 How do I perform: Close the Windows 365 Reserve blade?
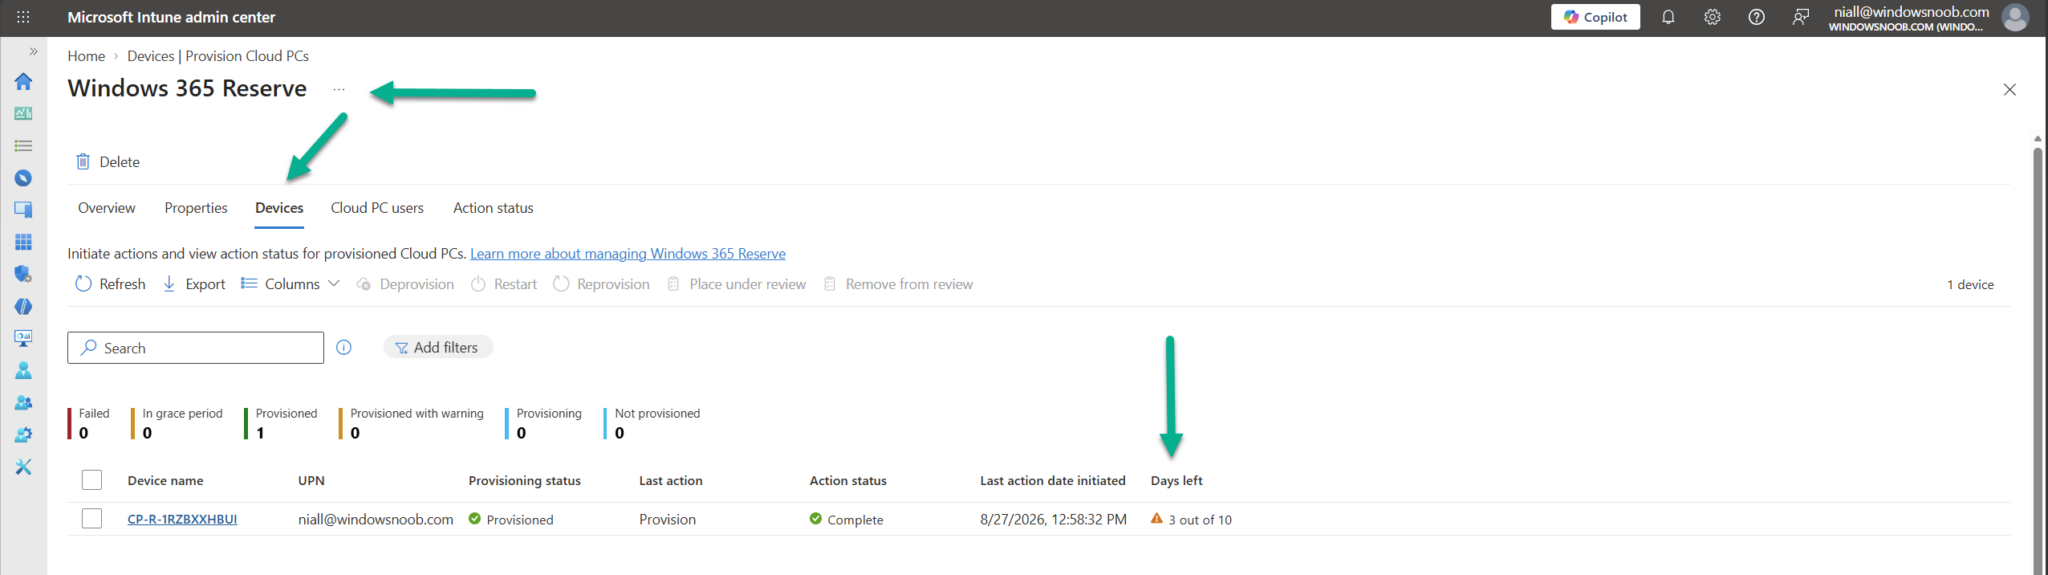coord(2009,90)
